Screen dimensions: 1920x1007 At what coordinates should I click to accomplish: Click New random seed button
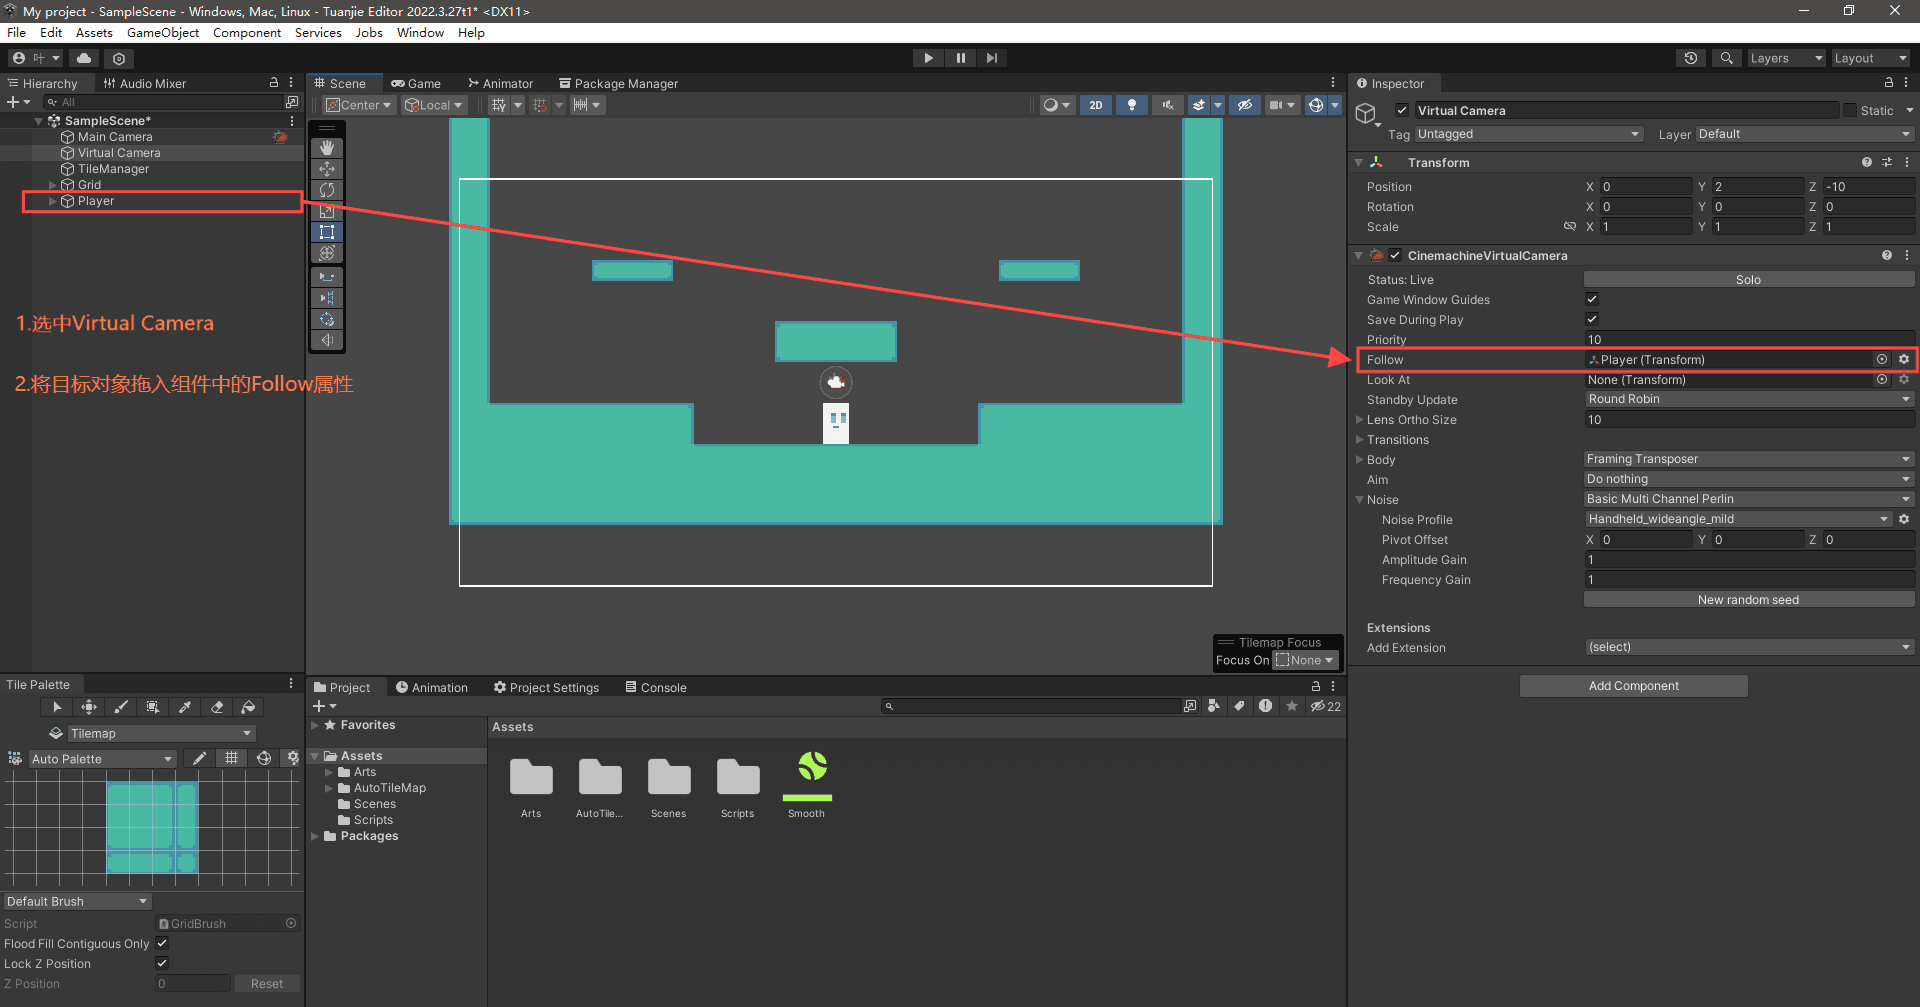click(1749, 600)
